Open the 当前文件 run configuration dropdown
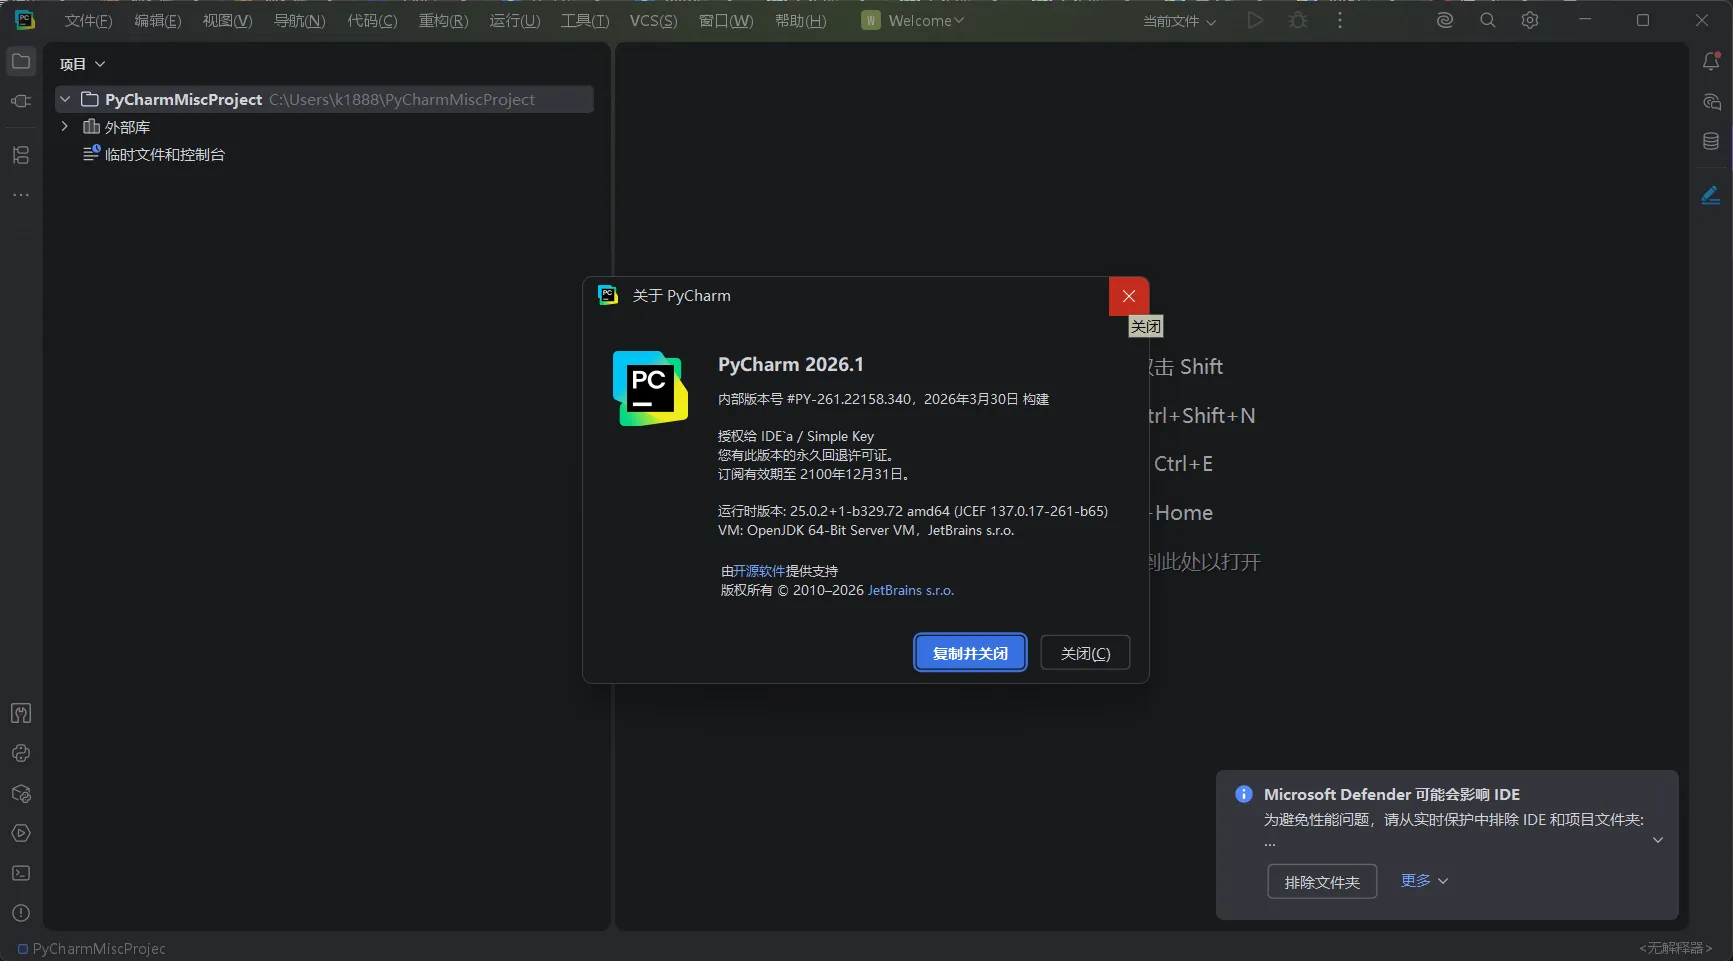This screenshot has height=961, width=1733. click(x=1178, y=20)
